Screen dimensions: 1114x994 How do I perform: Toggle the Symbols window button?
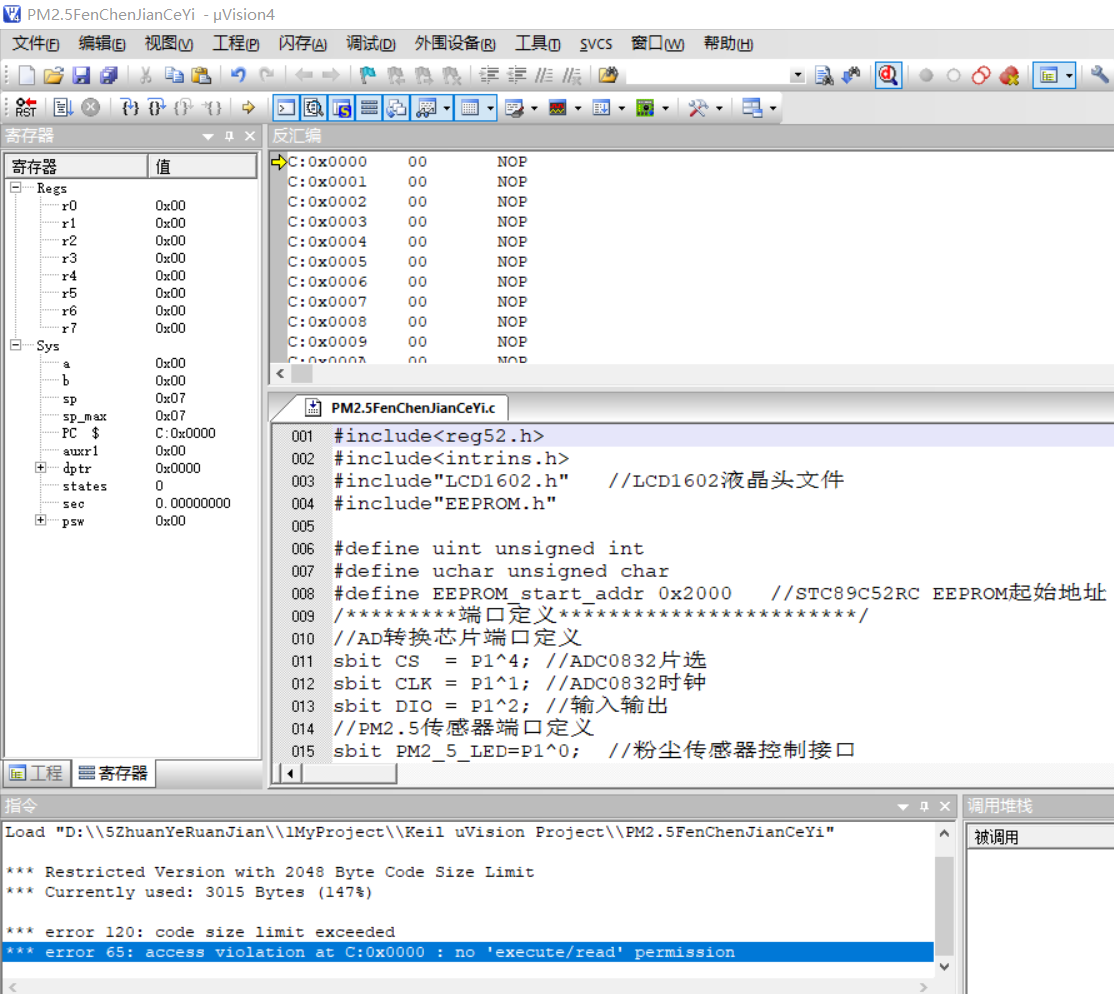[x=342, y=108]
